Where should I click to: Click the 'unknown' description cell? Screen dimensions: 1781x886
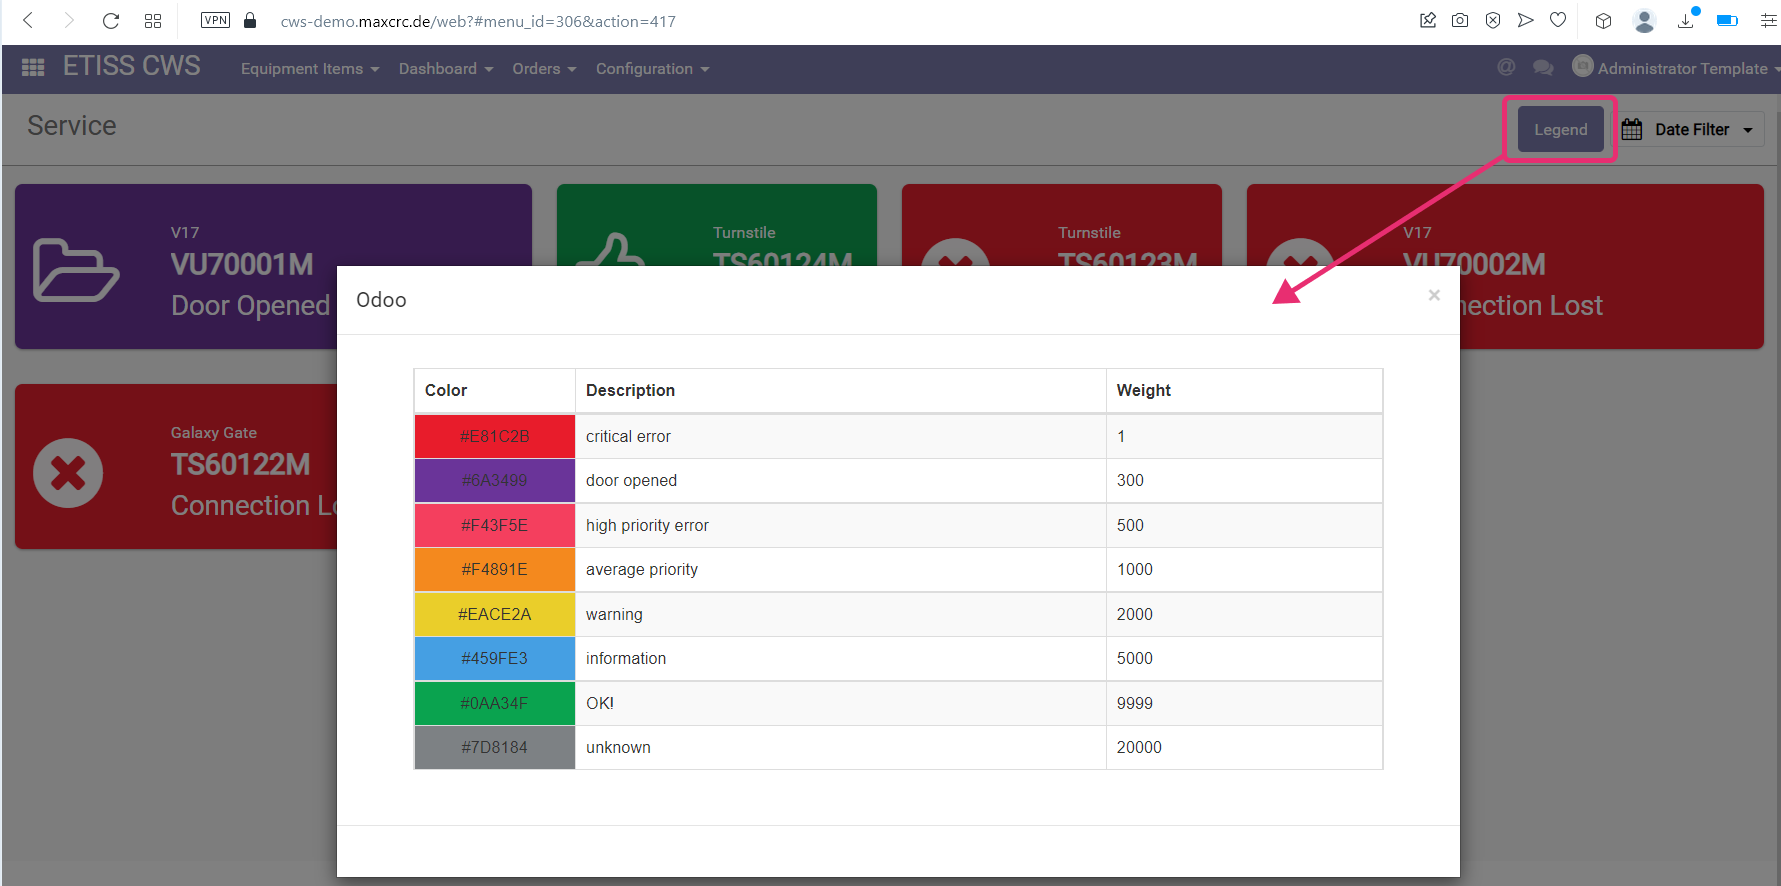click(841, 747)
